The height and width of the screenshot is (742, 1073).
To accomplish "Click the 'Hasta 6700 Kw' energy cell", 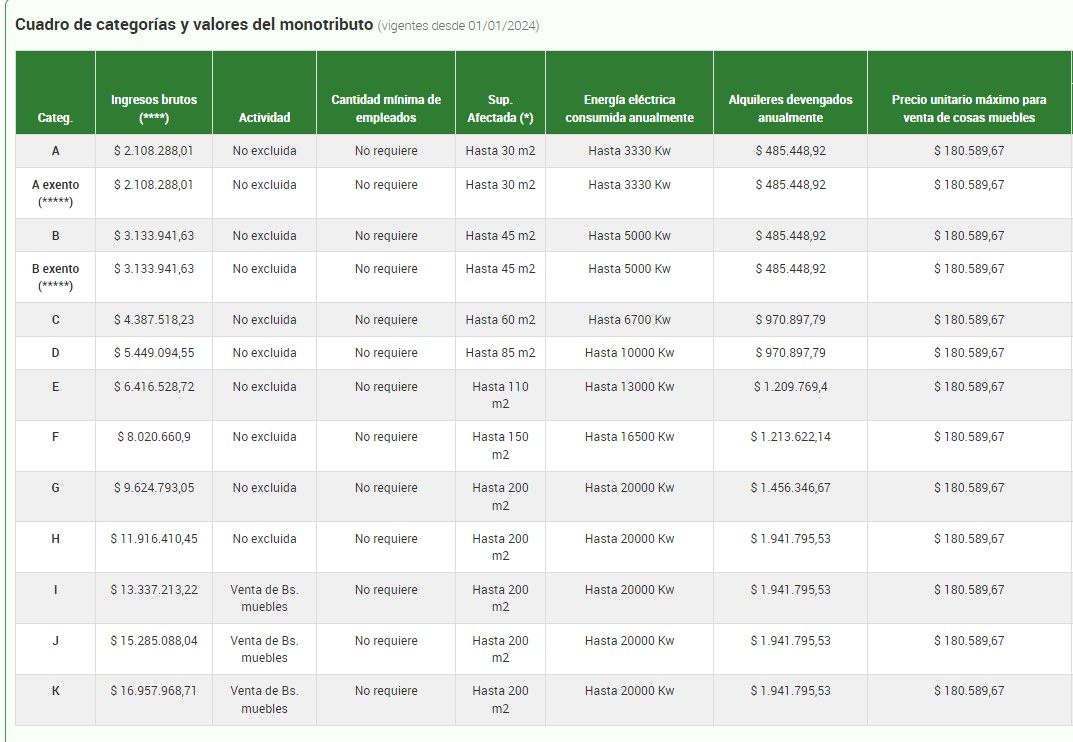I will coord(629,320).
